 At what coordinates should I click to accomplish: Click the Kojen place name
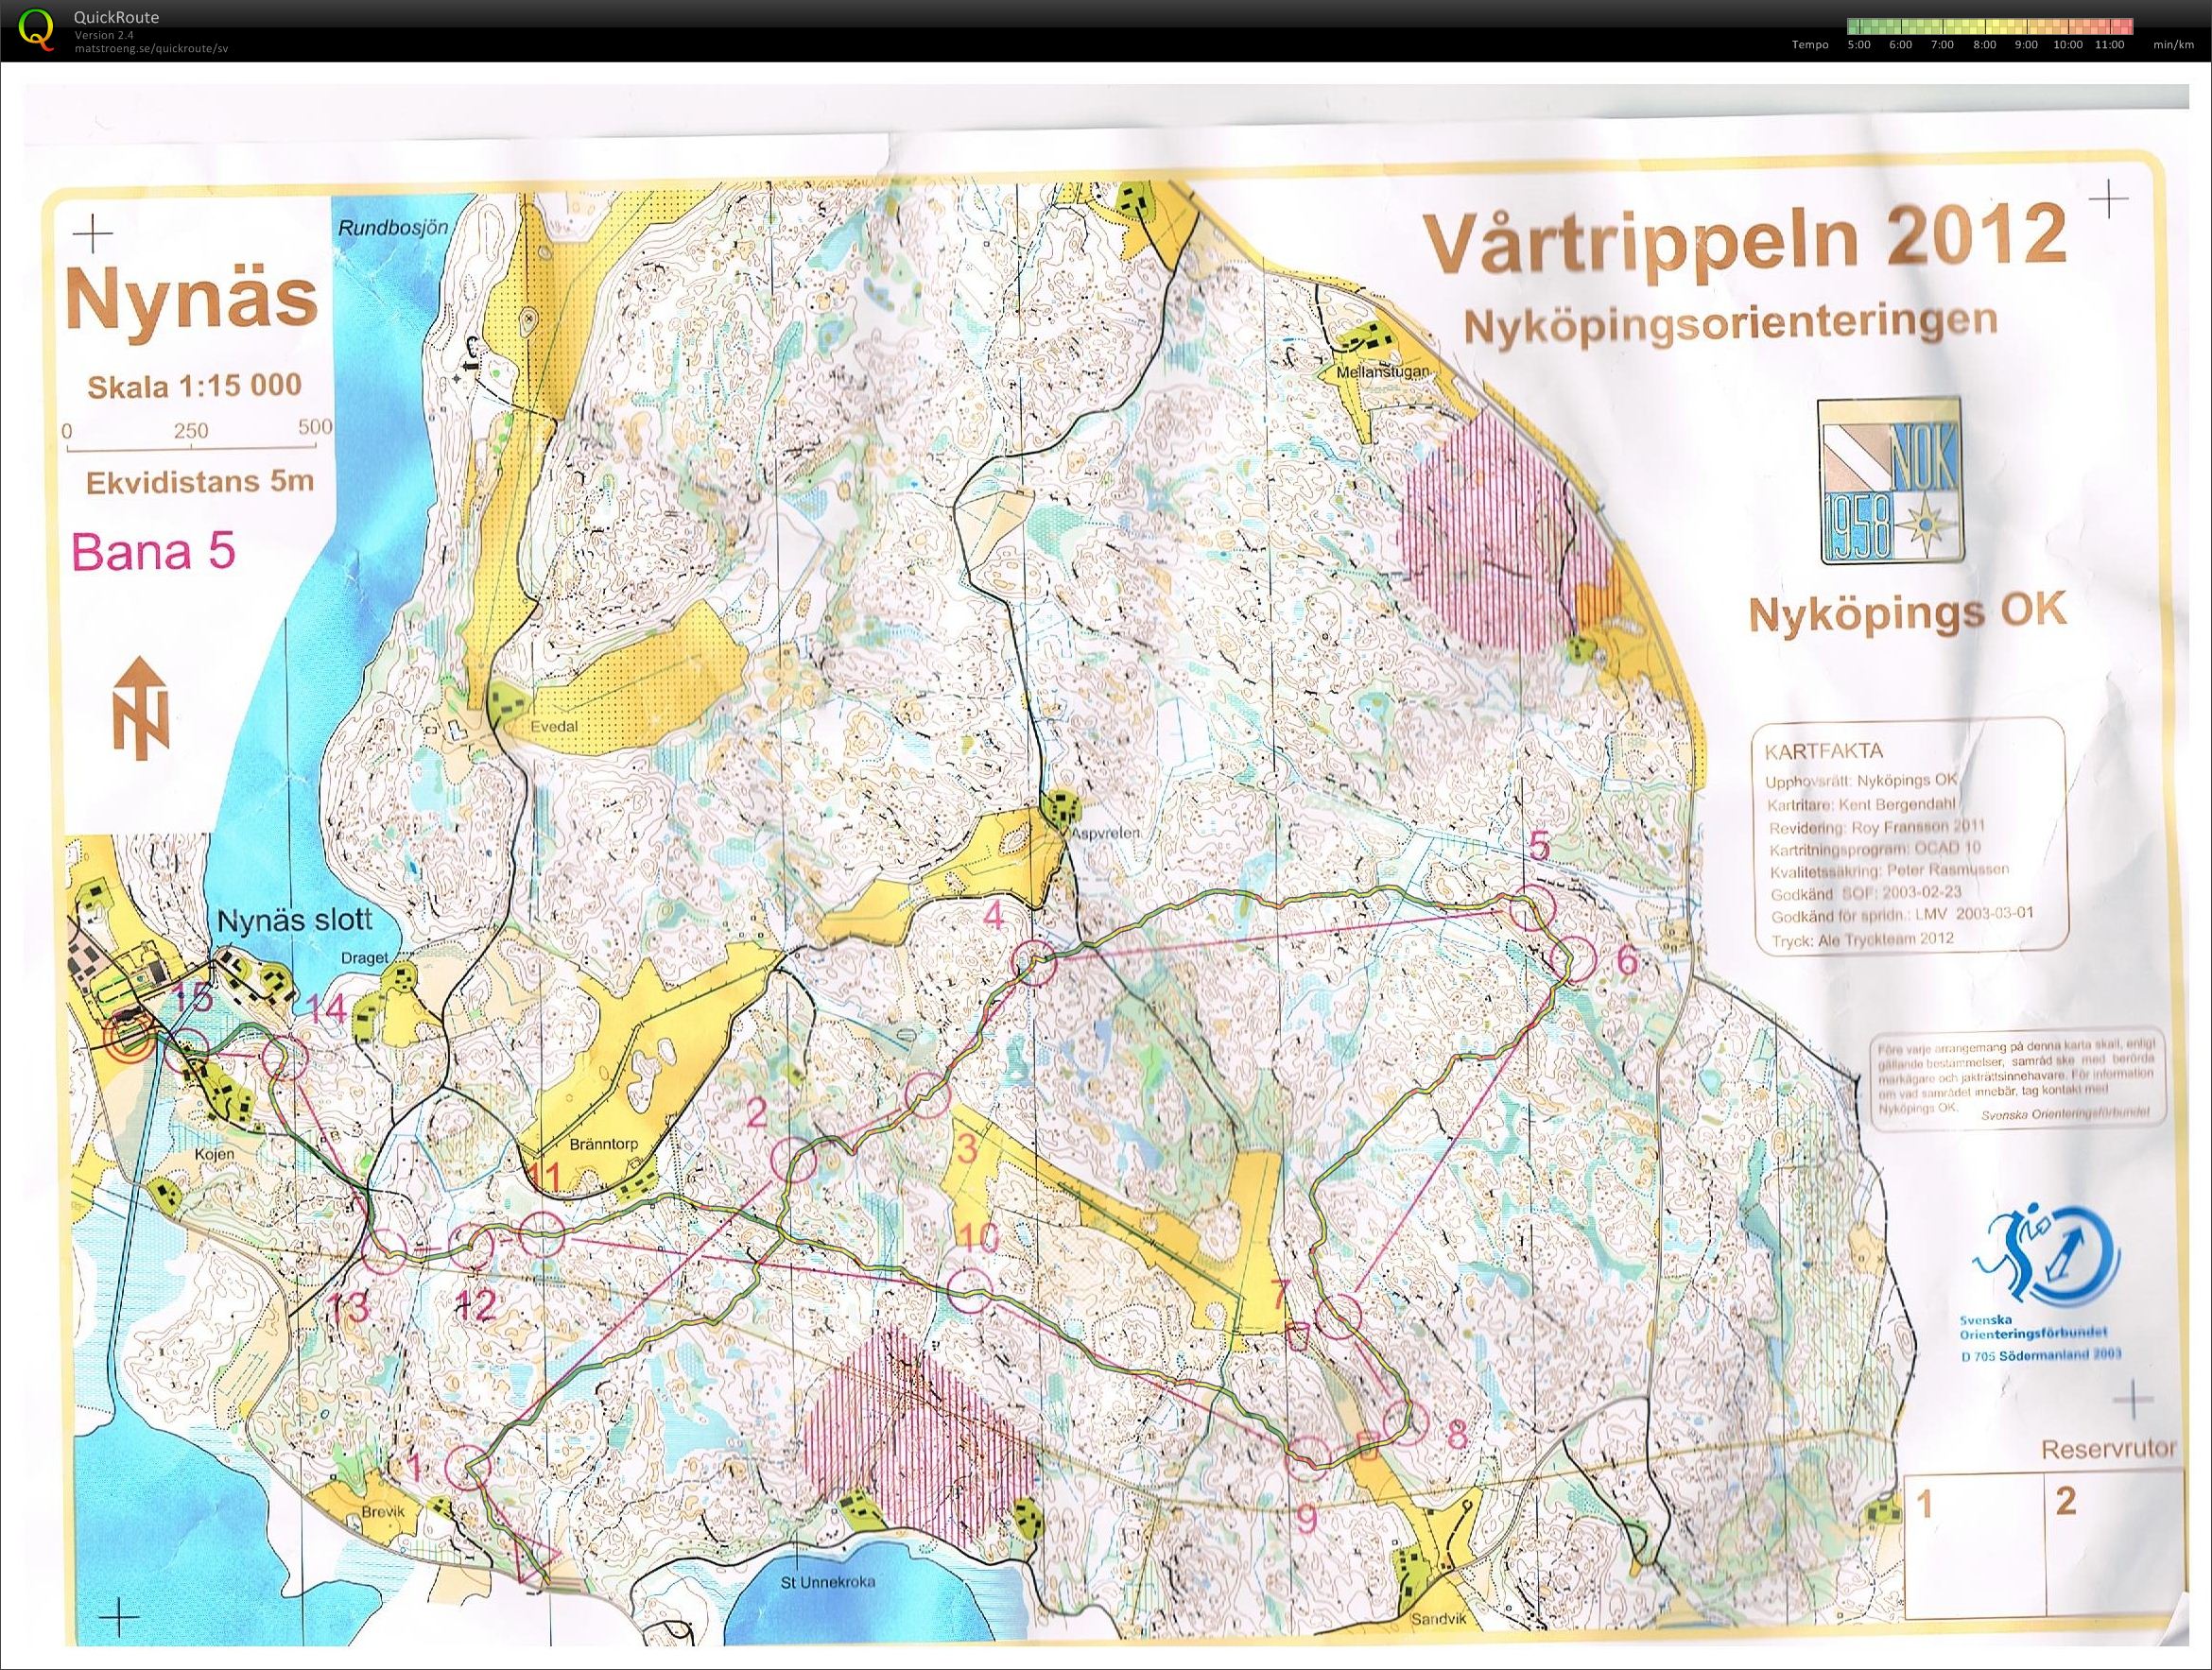pyautogui.click(x=215, y=1154)
